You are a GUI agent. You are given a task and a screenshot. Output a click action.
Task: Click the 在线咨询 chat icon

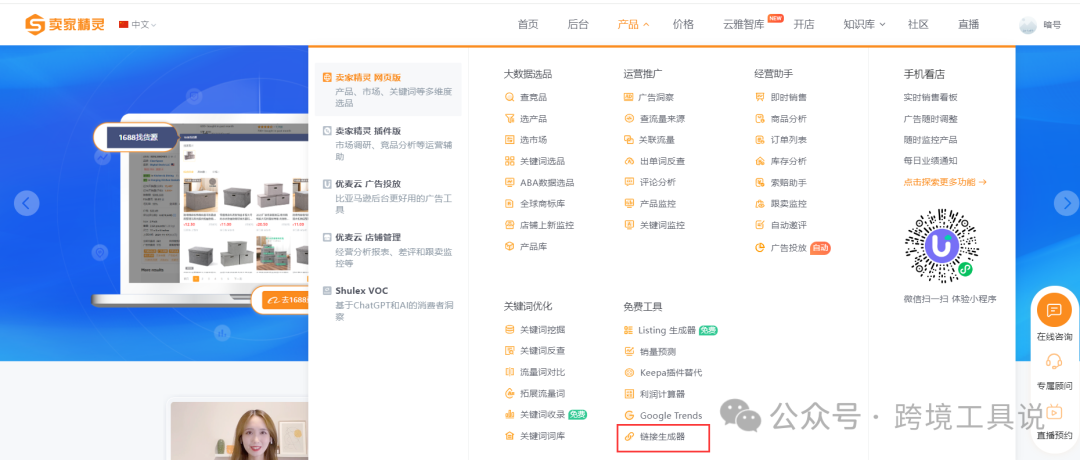1054,311
